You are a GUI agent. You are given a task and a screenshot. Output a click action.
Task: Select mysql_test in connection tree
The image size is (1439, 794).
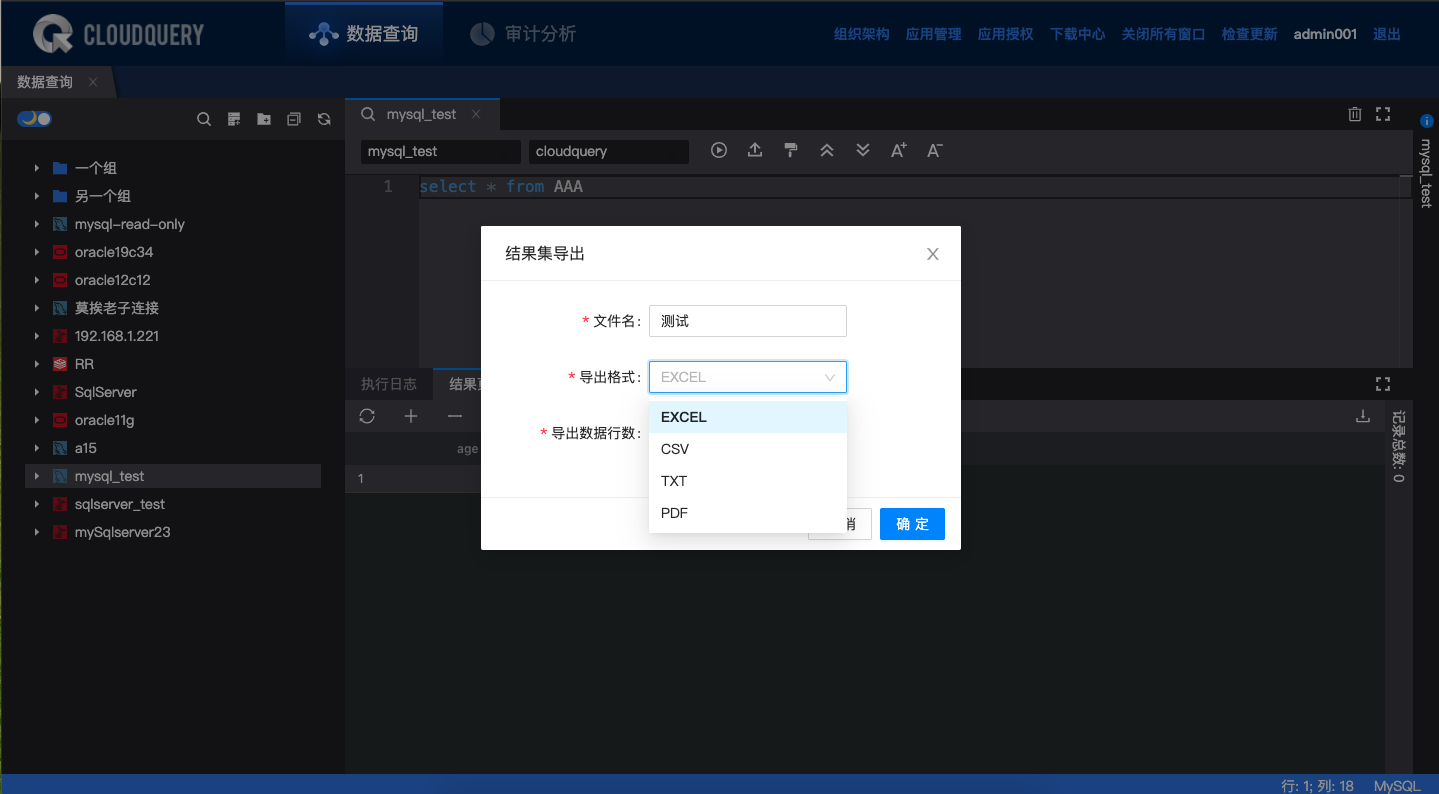point(173,476)
